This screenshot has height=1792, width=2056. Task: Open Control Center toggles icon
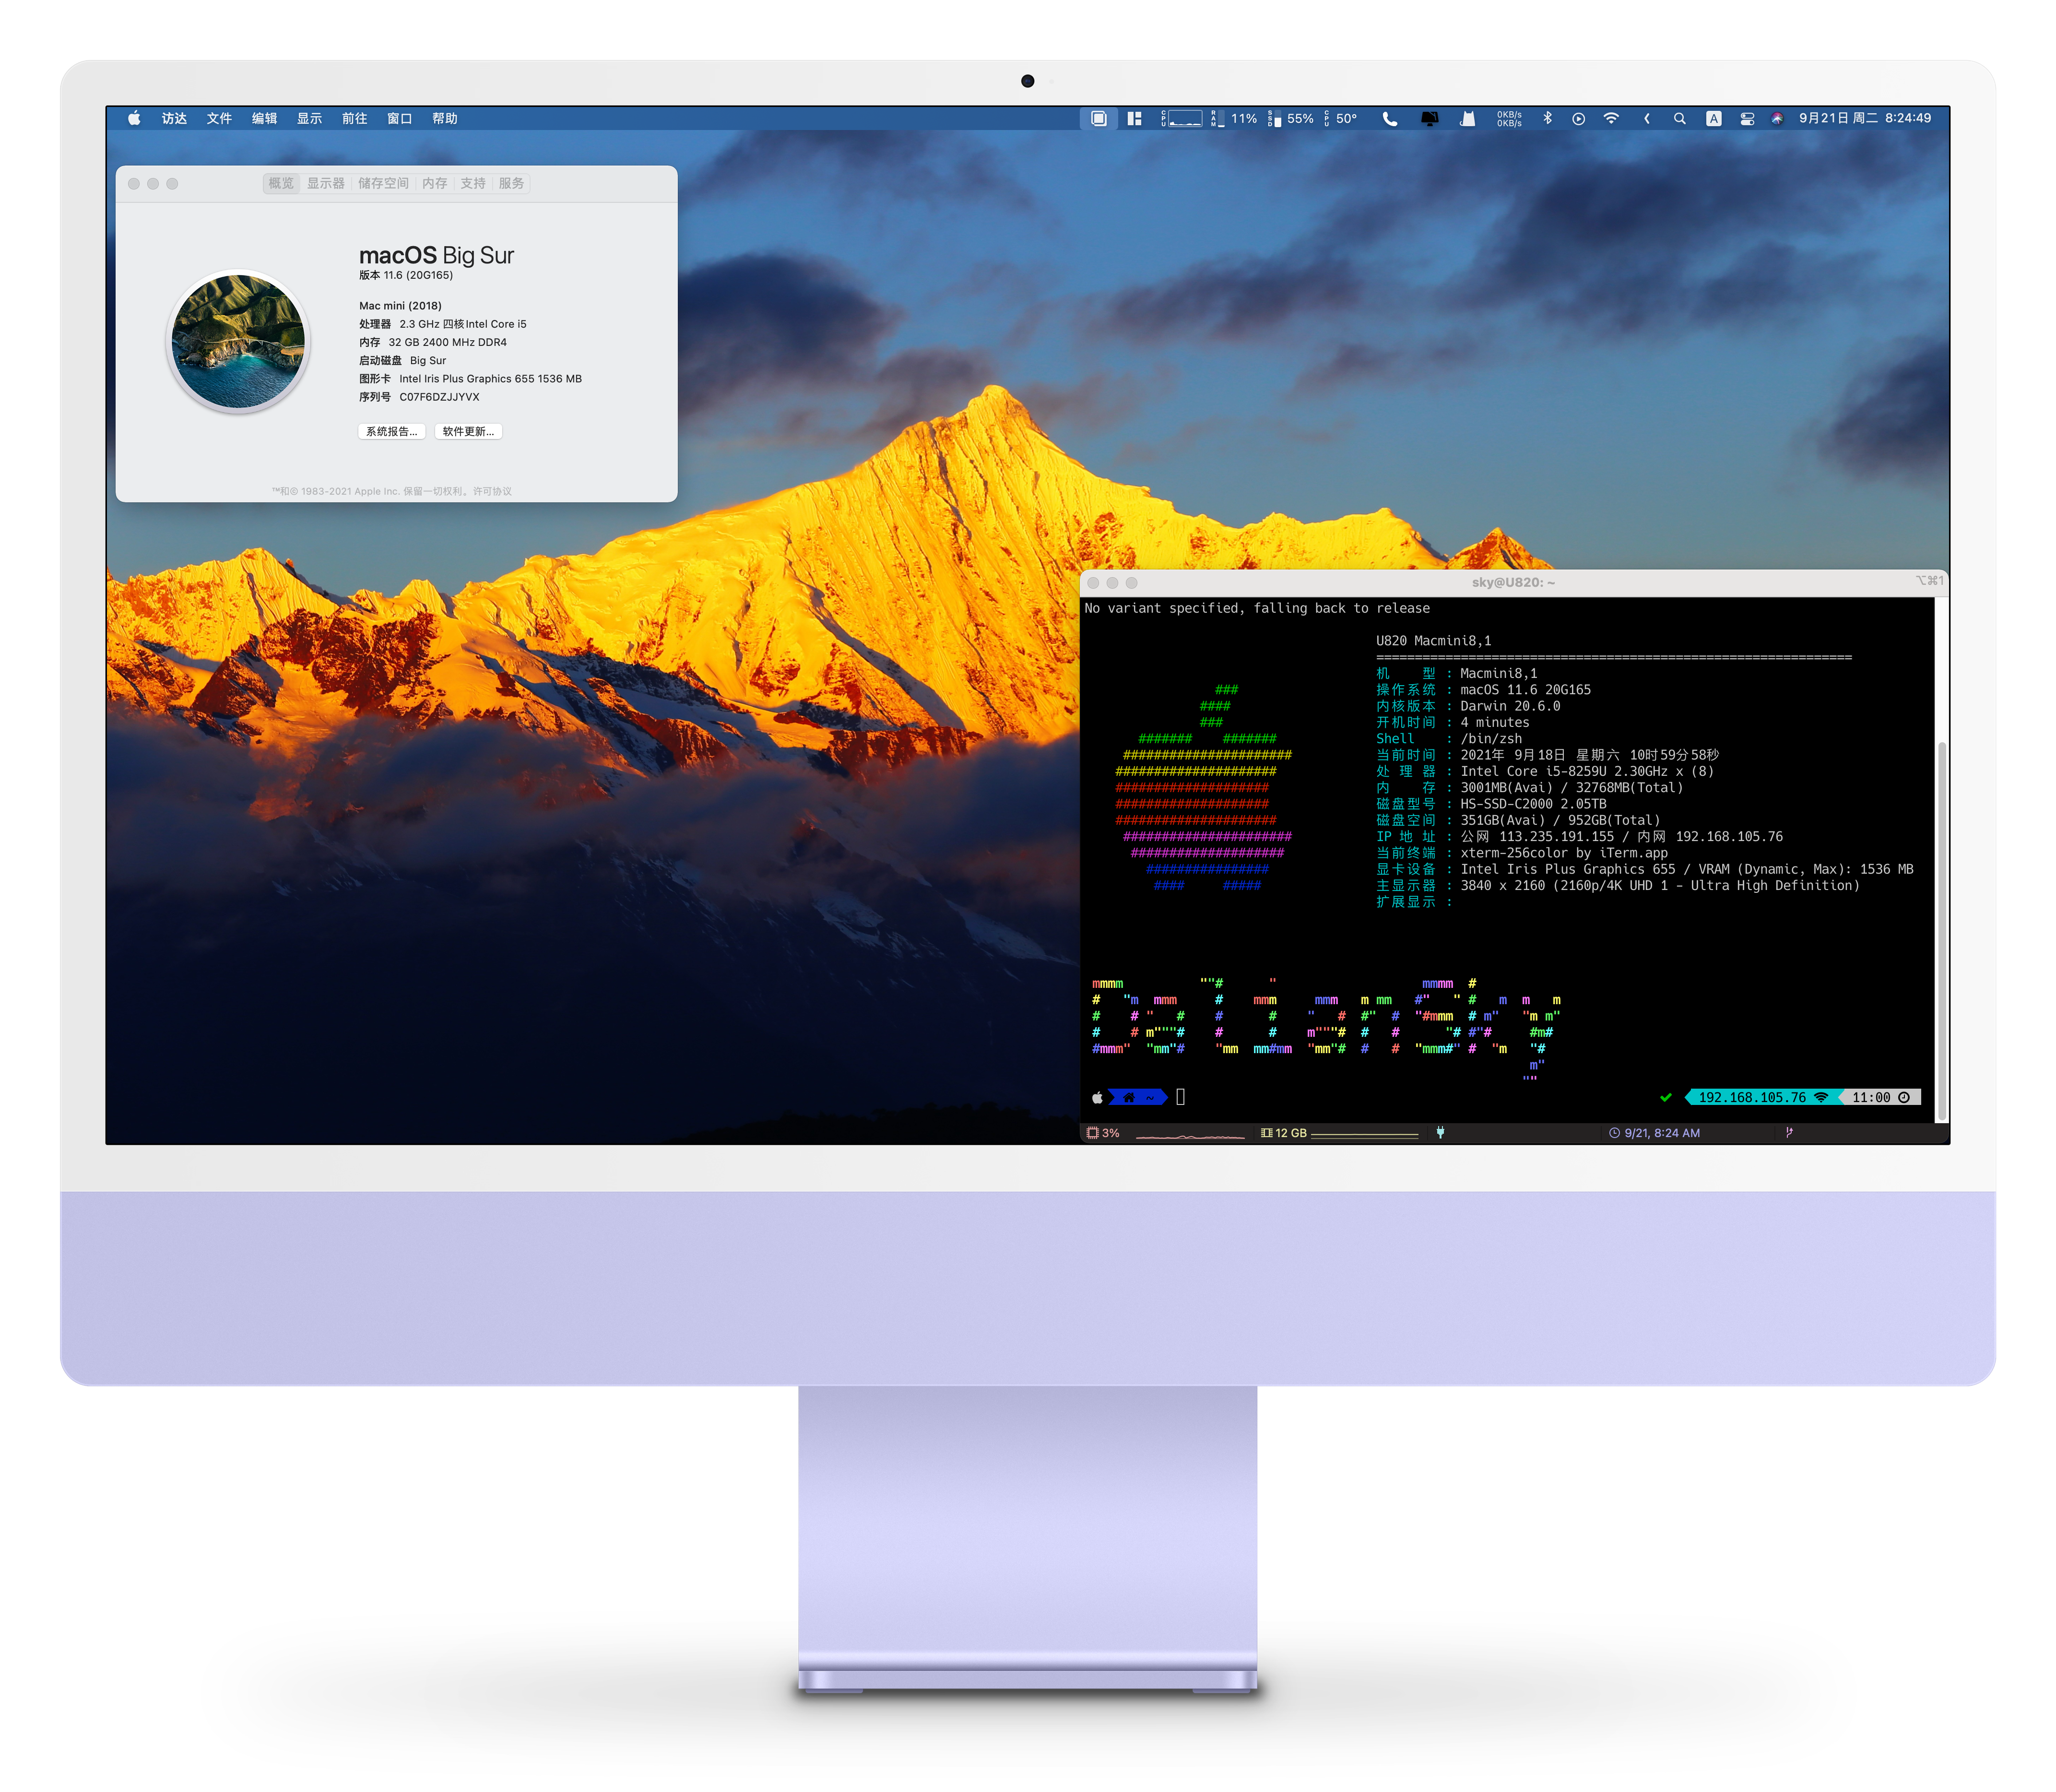[x=1747, y=118]
